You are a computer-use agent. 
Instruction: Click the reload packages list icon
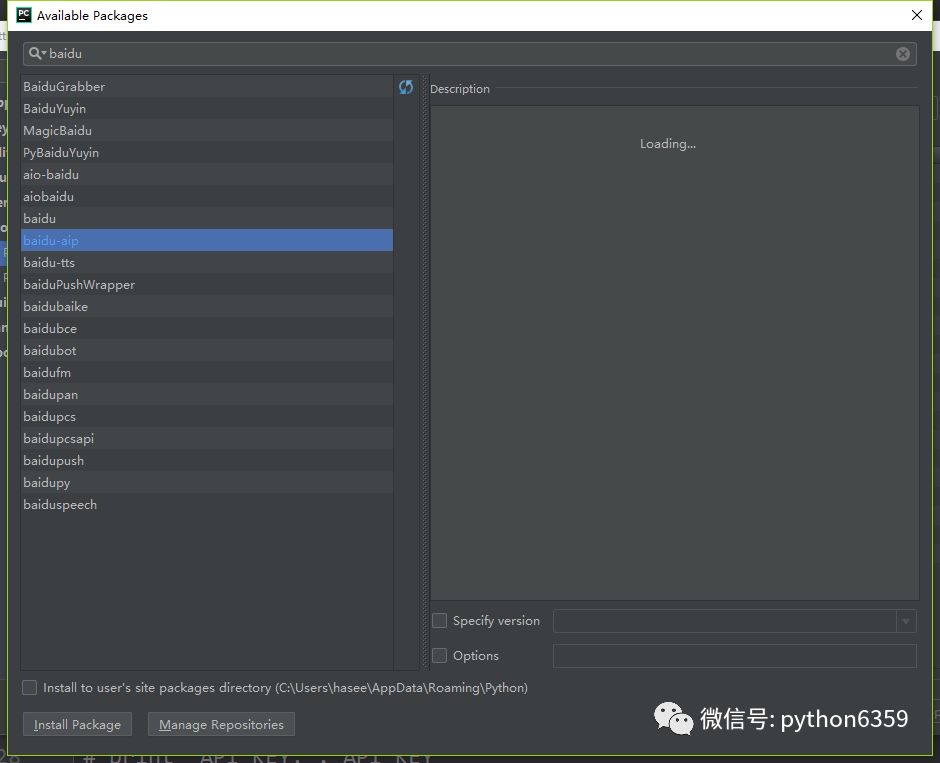(406, 88)
